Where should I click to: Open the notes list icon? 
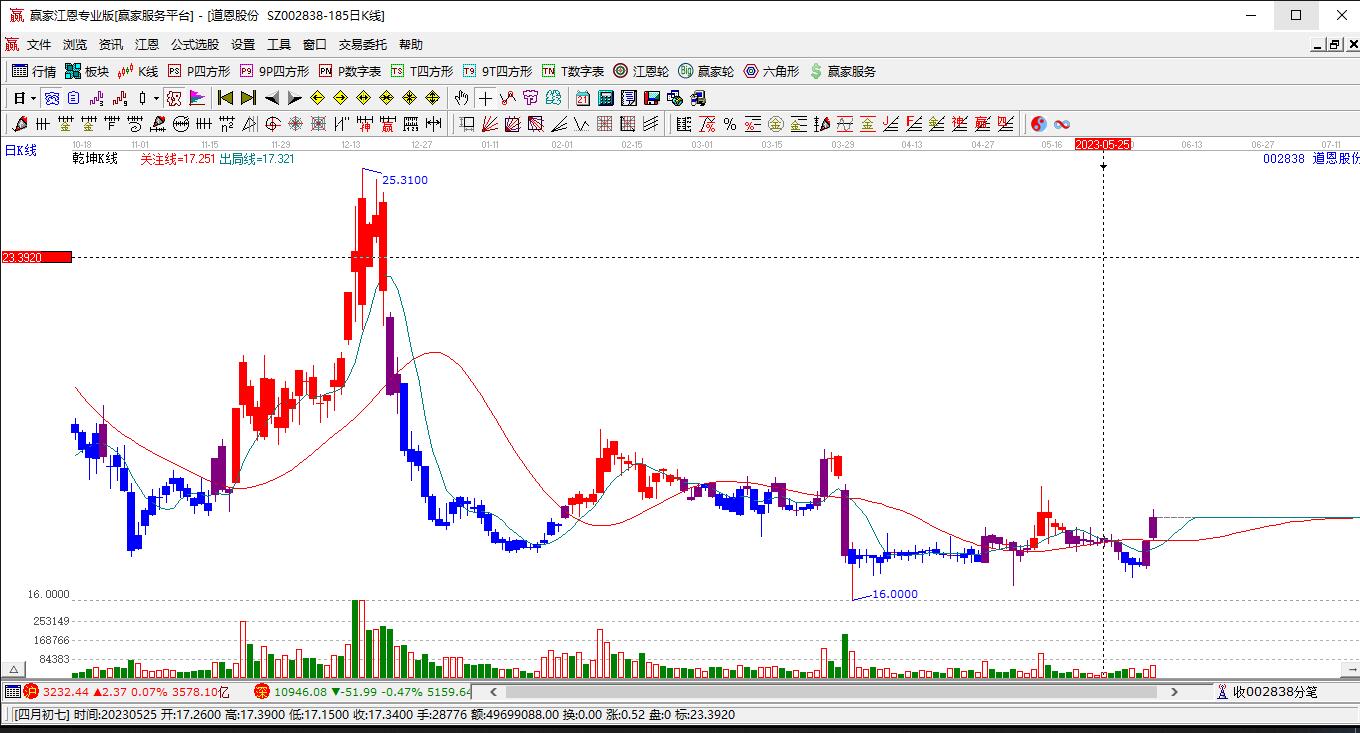click(629, 98)
